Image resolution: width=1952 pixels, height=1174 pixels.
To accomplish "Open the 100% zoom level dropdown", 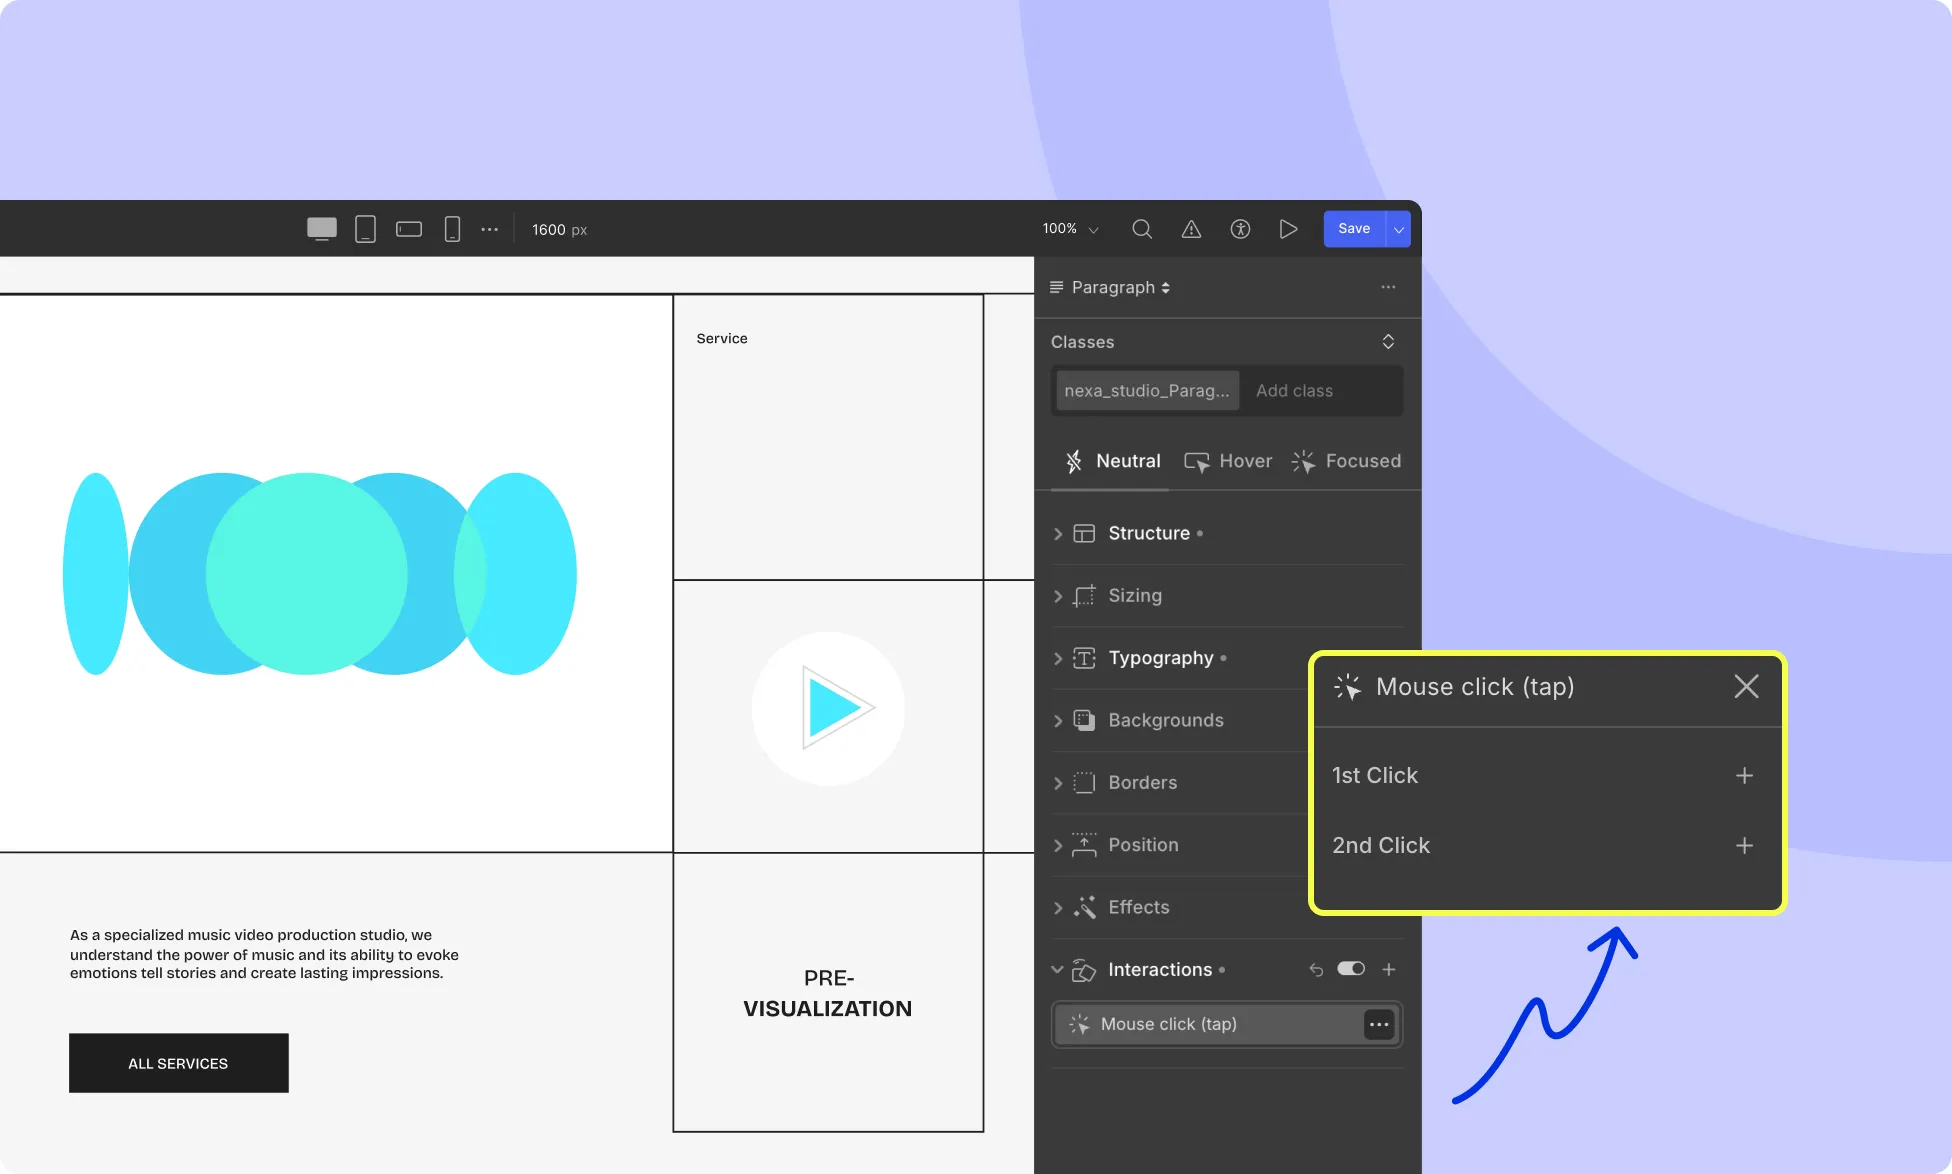I will point(1068,228).
